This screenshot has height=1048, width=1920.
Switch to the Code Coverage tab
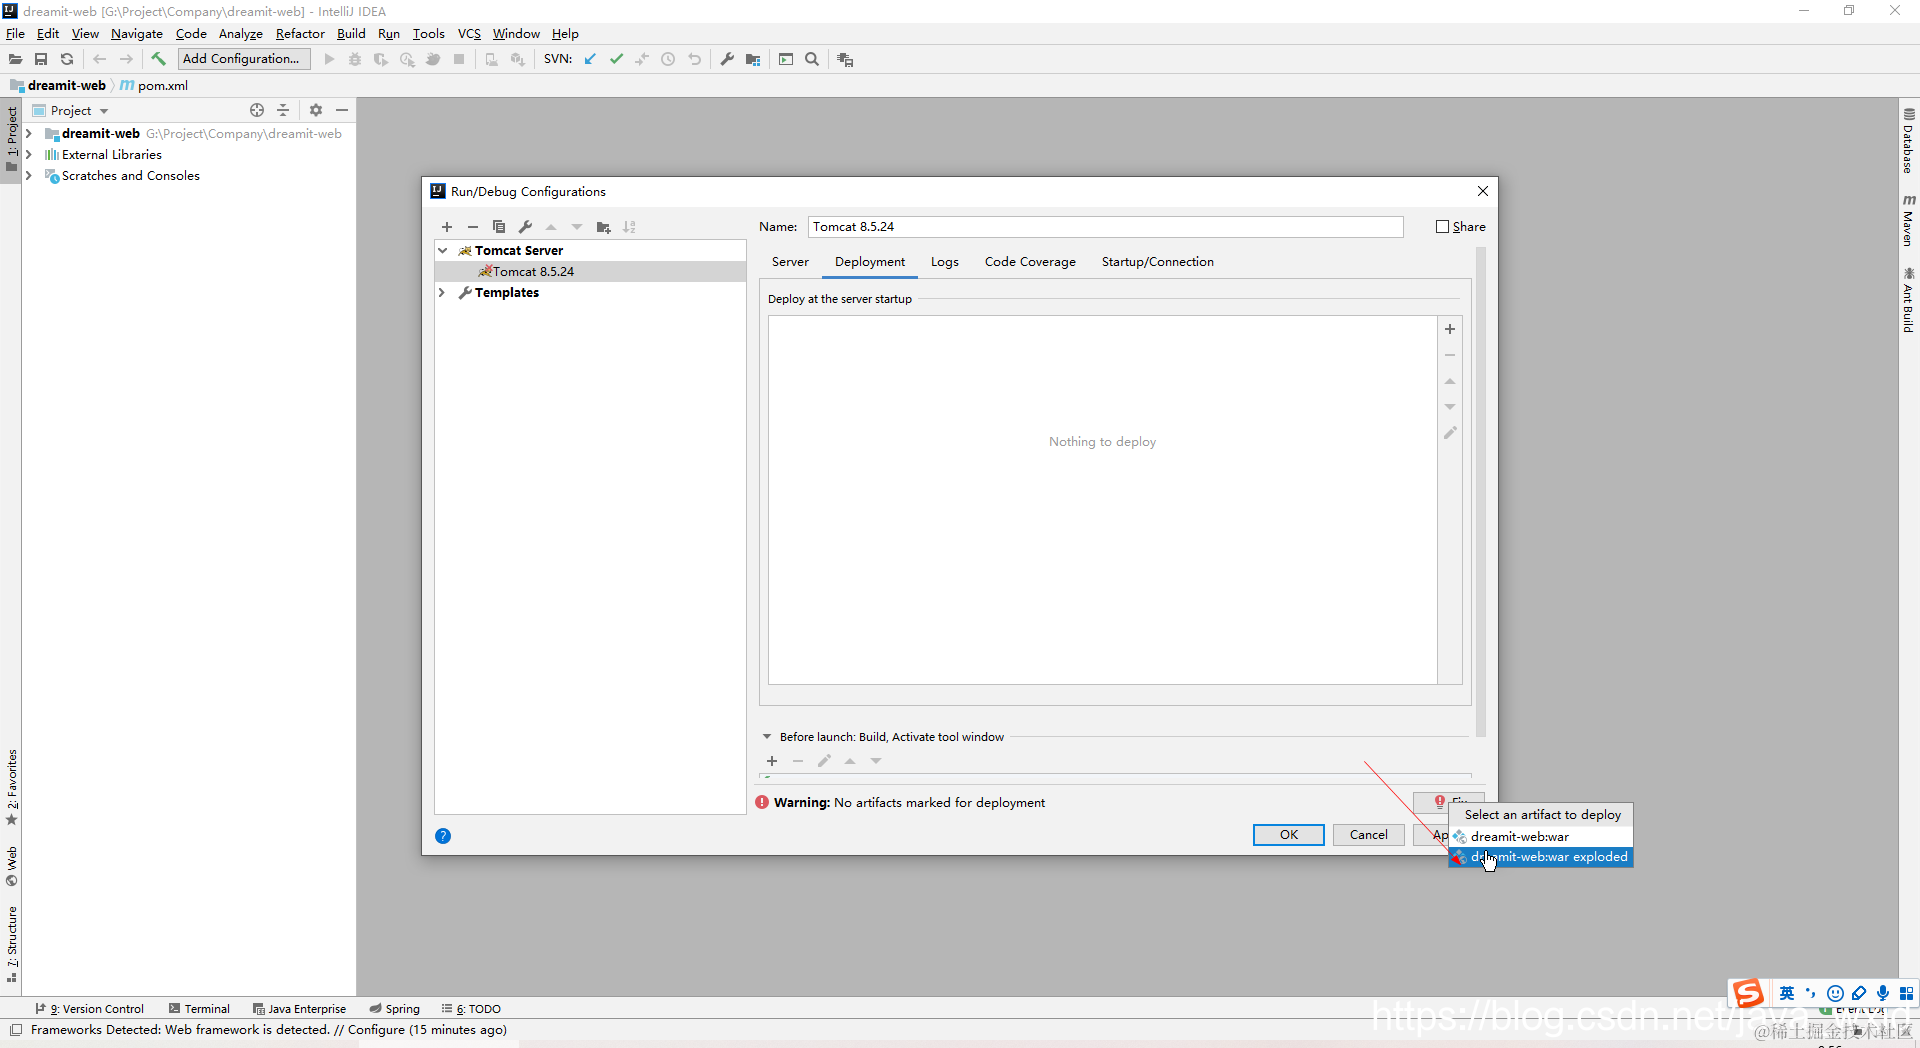1030,262
